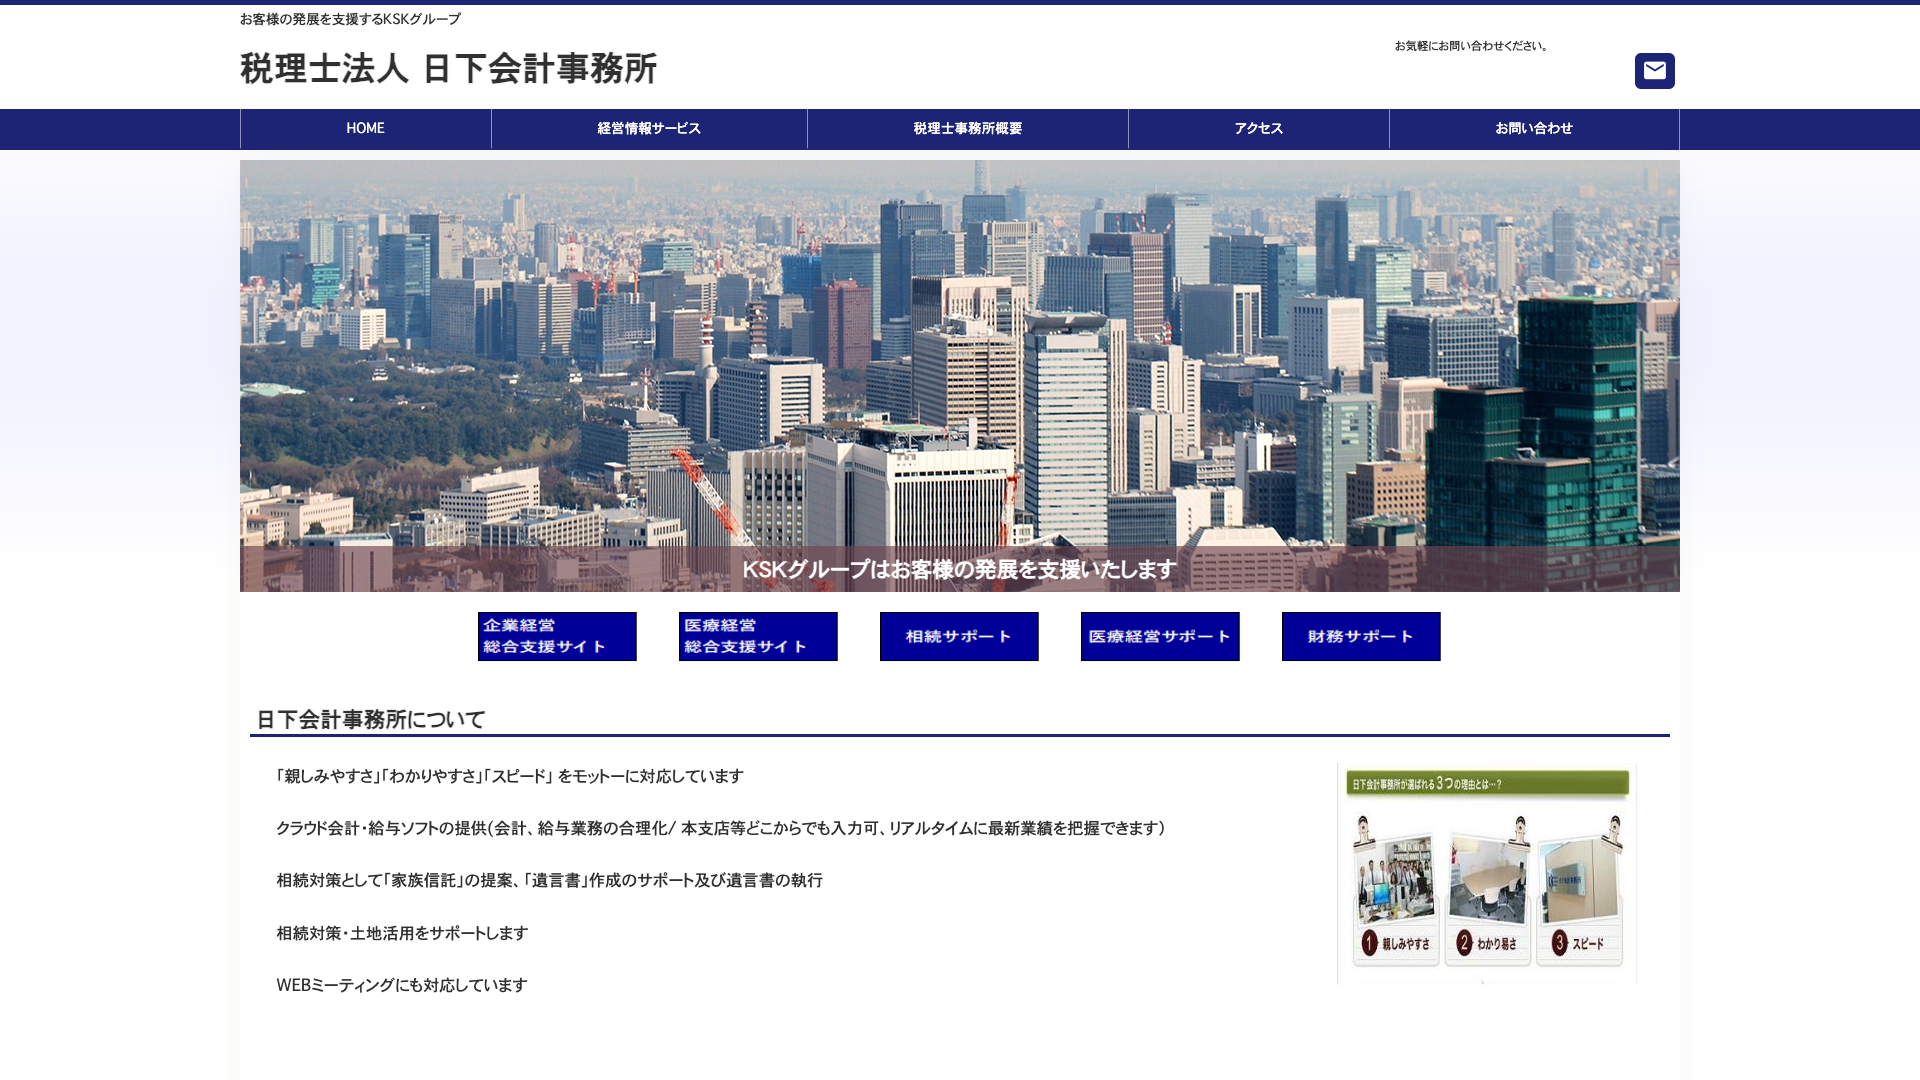Open the アクセス navigation tab
The width and height of the screenshot is (1920, 1080).
coord(1258,129)
